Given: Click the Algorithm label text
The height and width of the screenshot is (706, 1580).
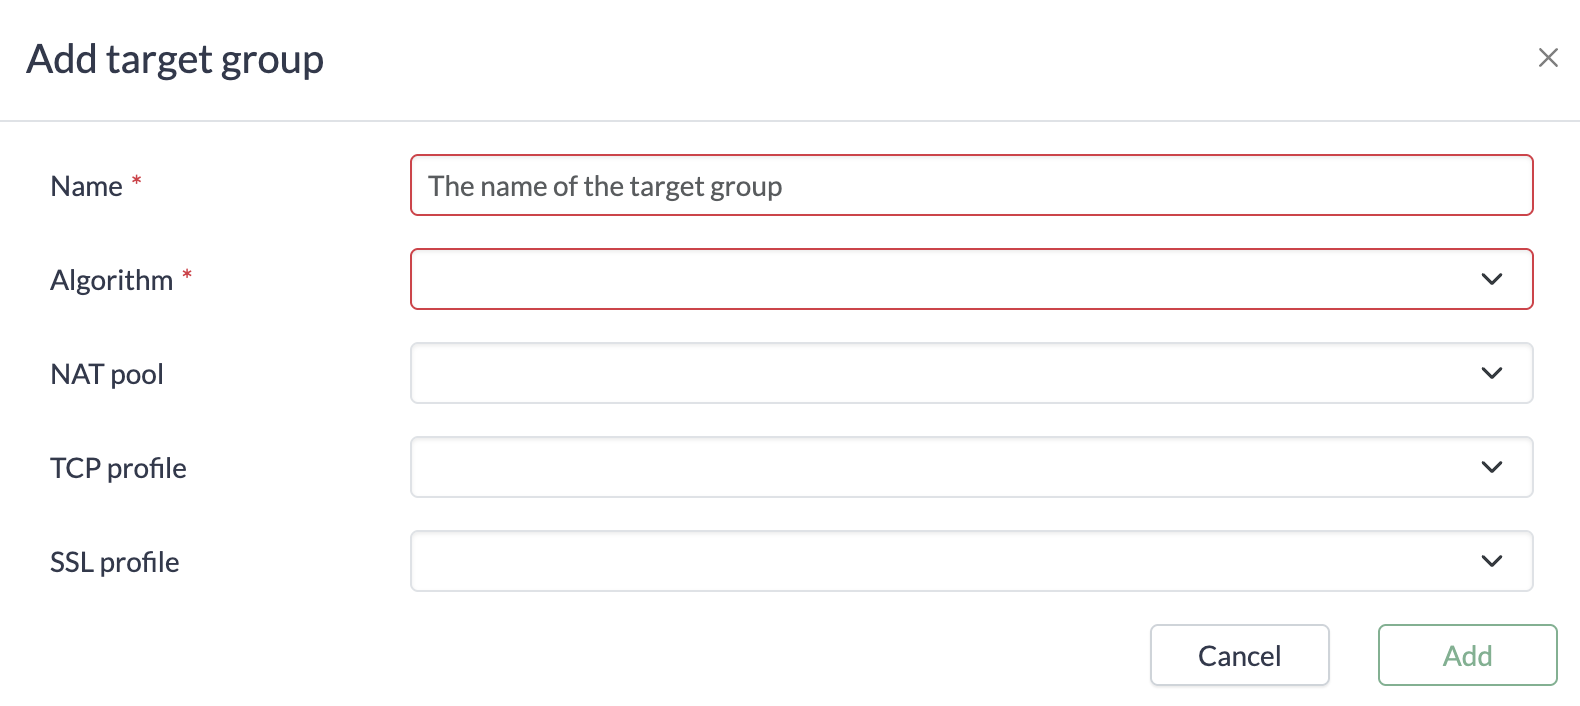Looking at the screenshot, I should click(x=111, y=280).
